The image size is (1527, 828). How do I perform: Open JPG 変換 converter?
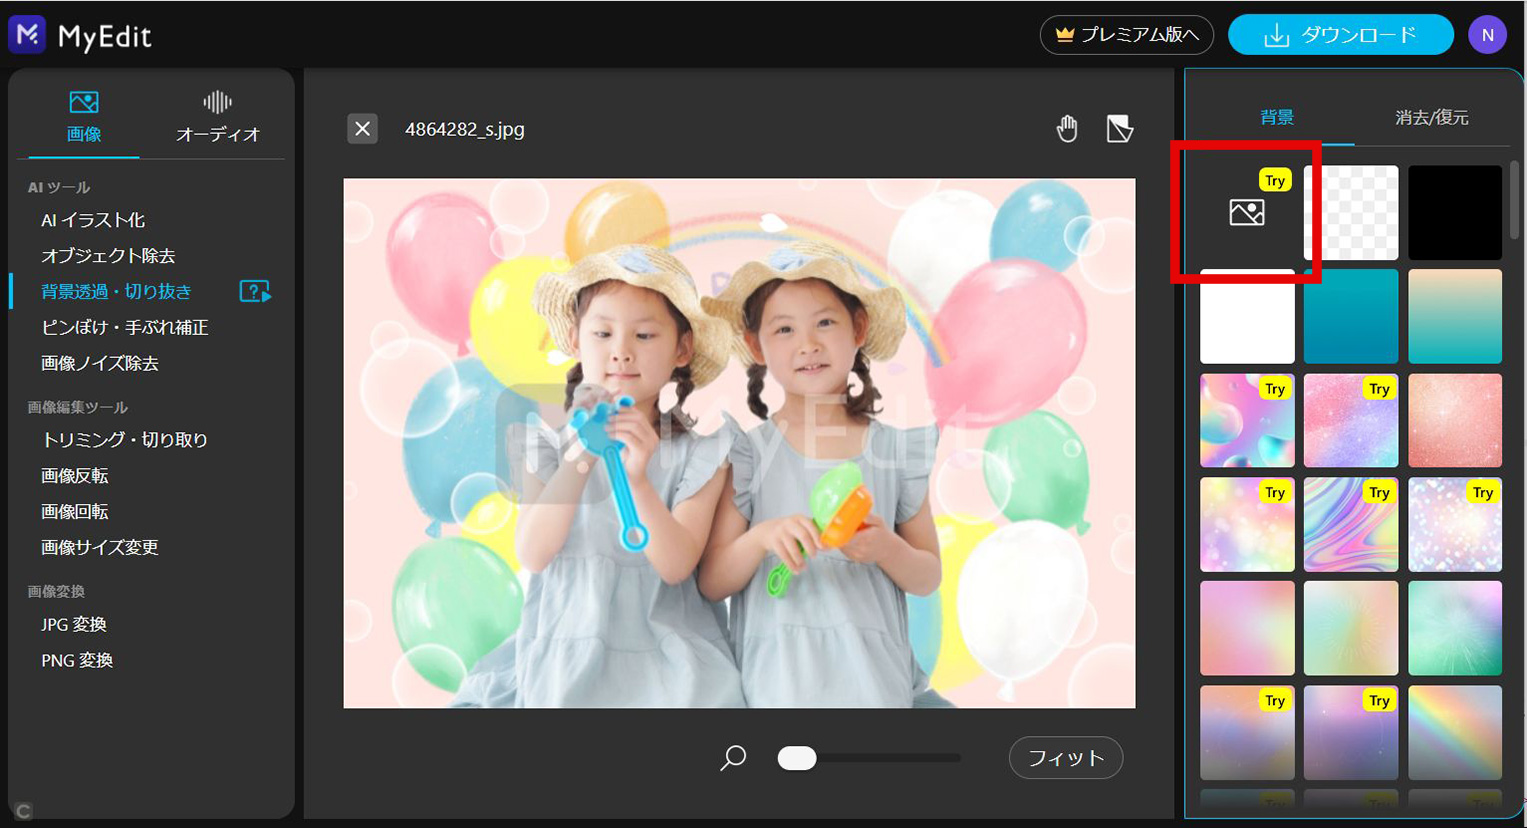(x=73, y=625)
